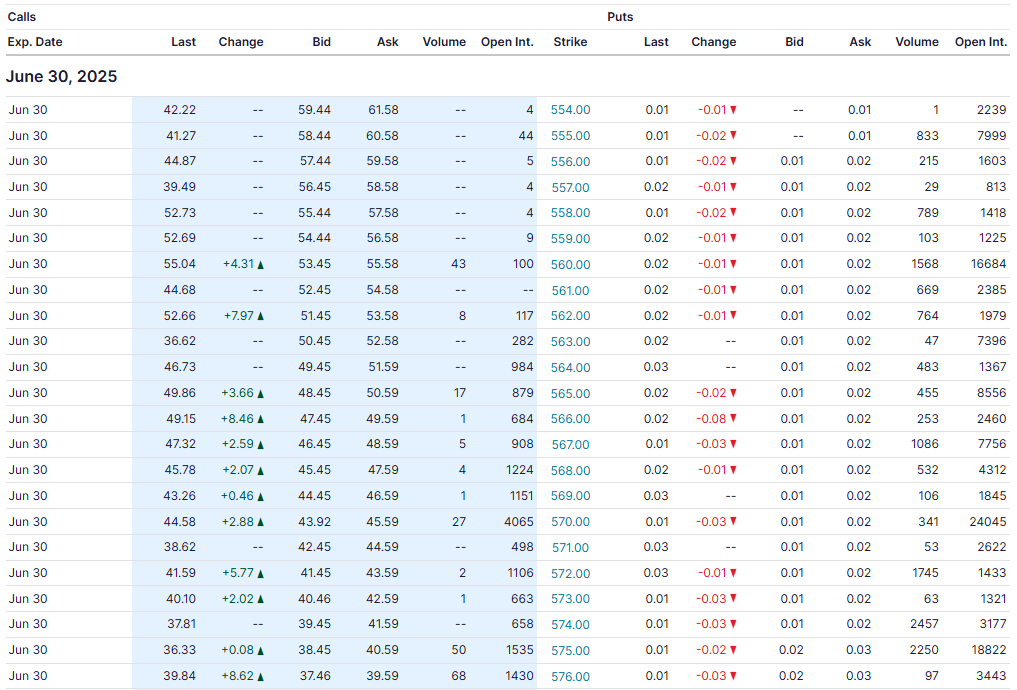
Task: Click the put open interest value 7999
Action: tap(992, 136)
